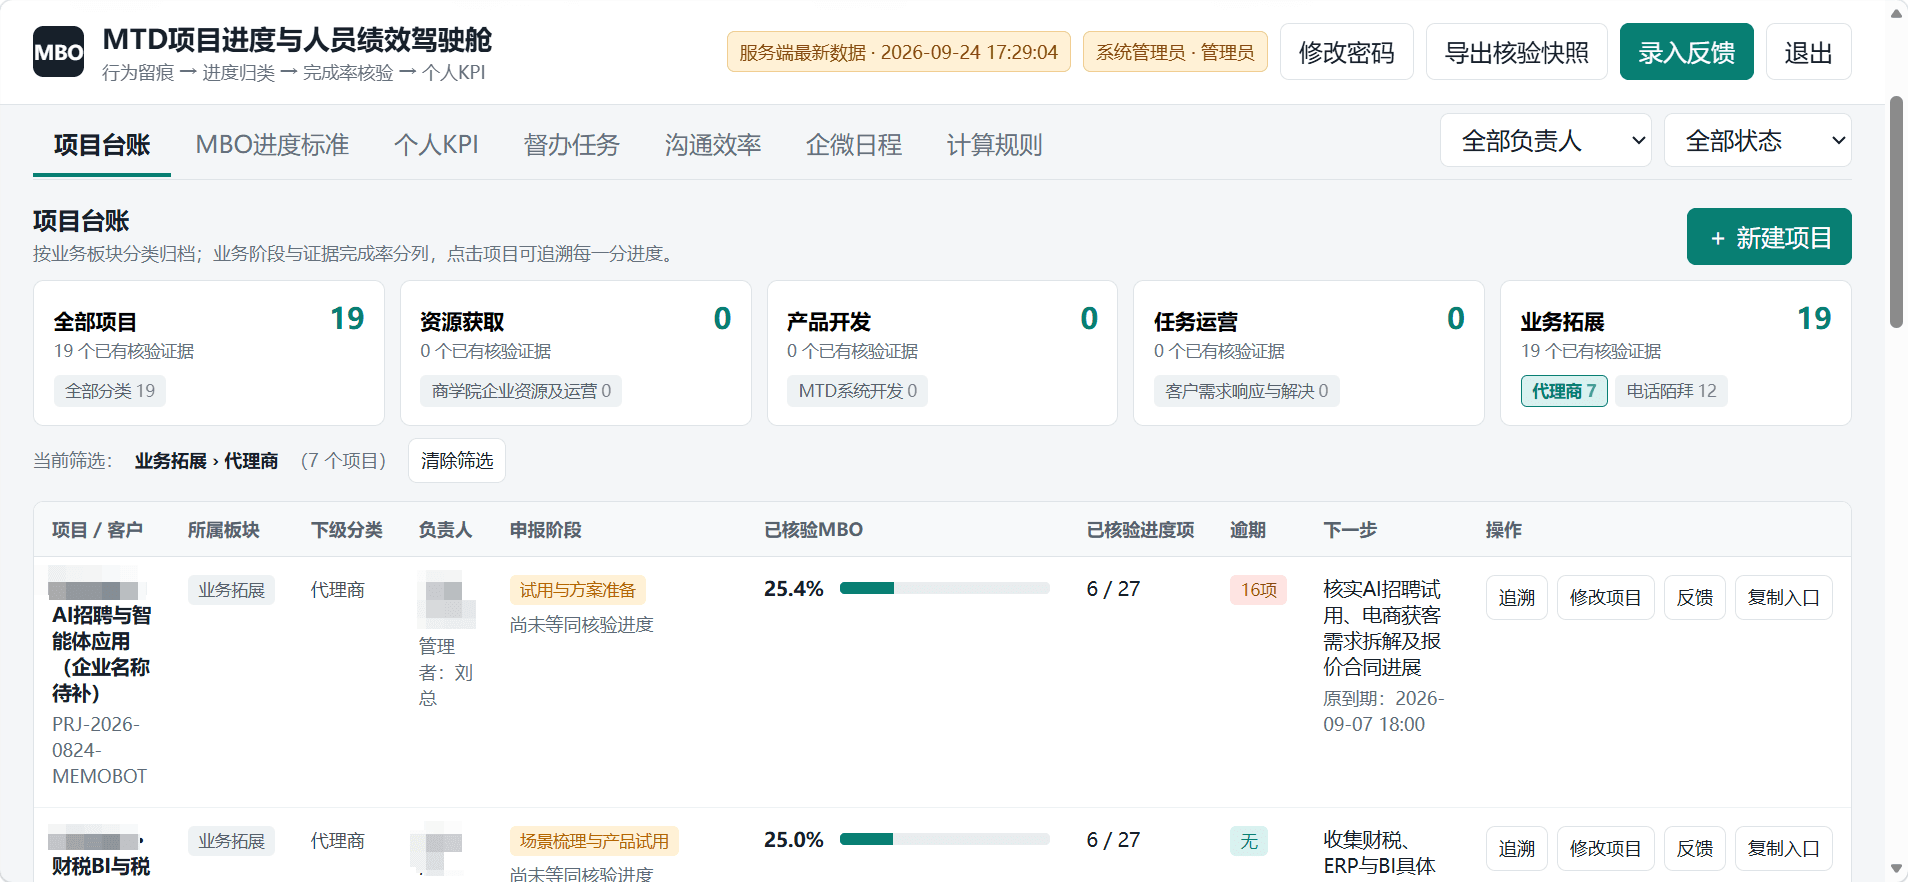The image size is (1908, 882).
Task: Click the overdue 16项 badge
Action: coord(1258,590)
